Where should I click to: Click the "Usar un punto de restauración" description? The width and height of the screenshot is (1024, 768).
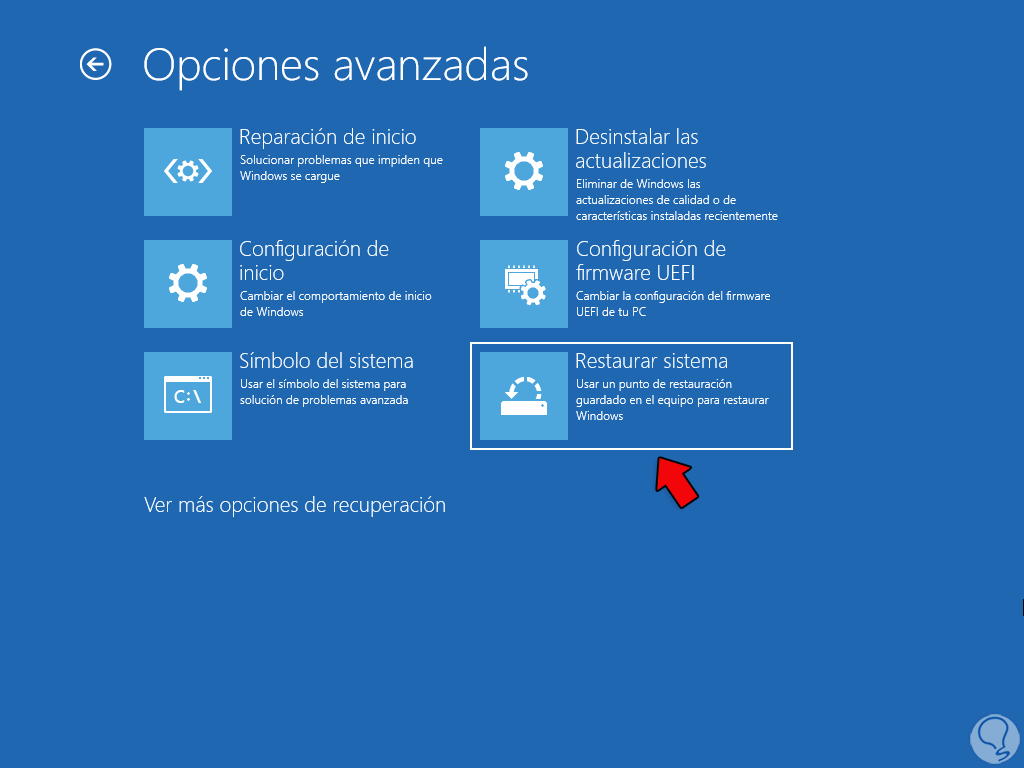(673, 400)
